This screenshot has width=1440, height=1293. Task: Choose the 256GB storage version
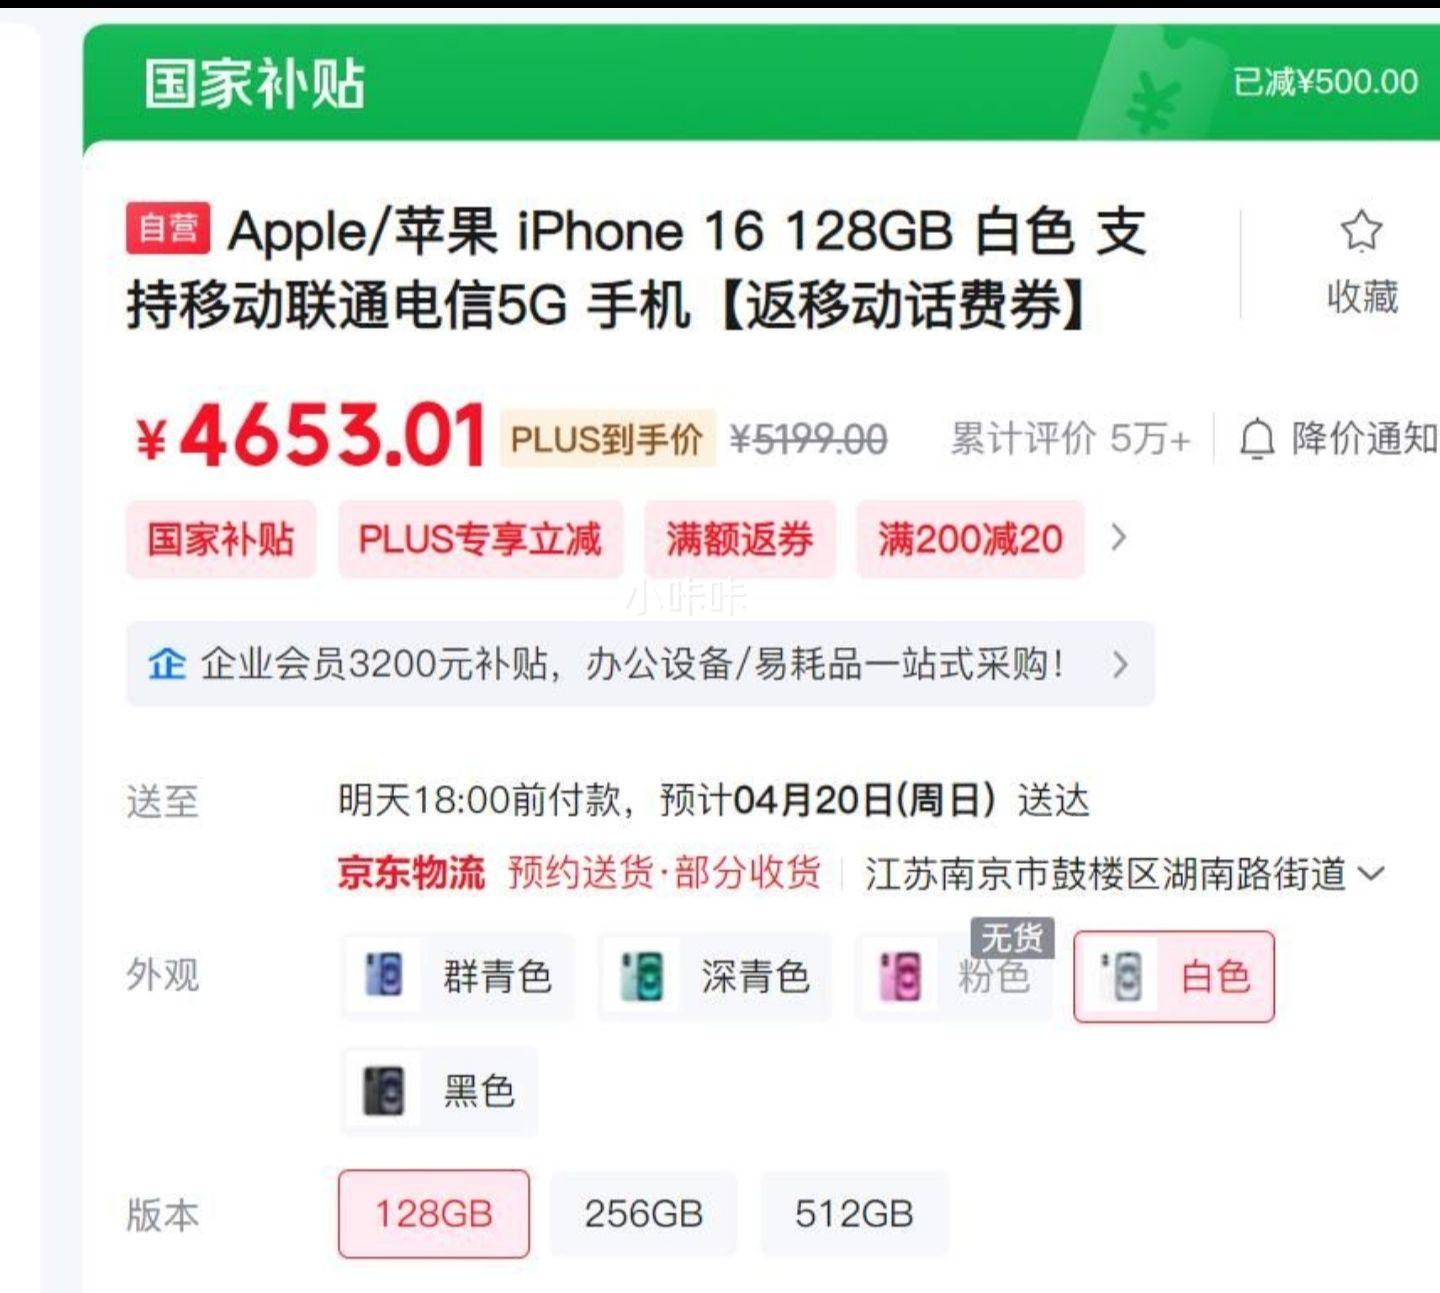(x=644, y=1214)
